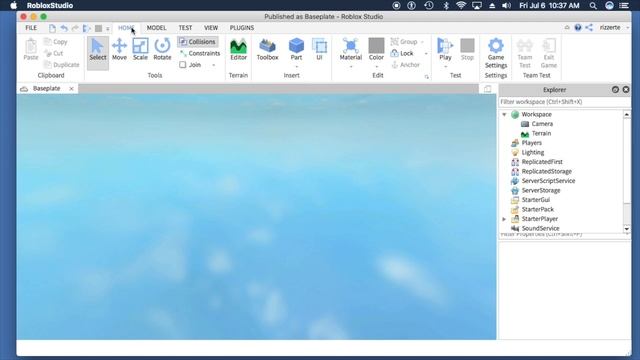Choose the Scale tool
The height and width of the screenshot is (360, 640).
click(140, 49)
